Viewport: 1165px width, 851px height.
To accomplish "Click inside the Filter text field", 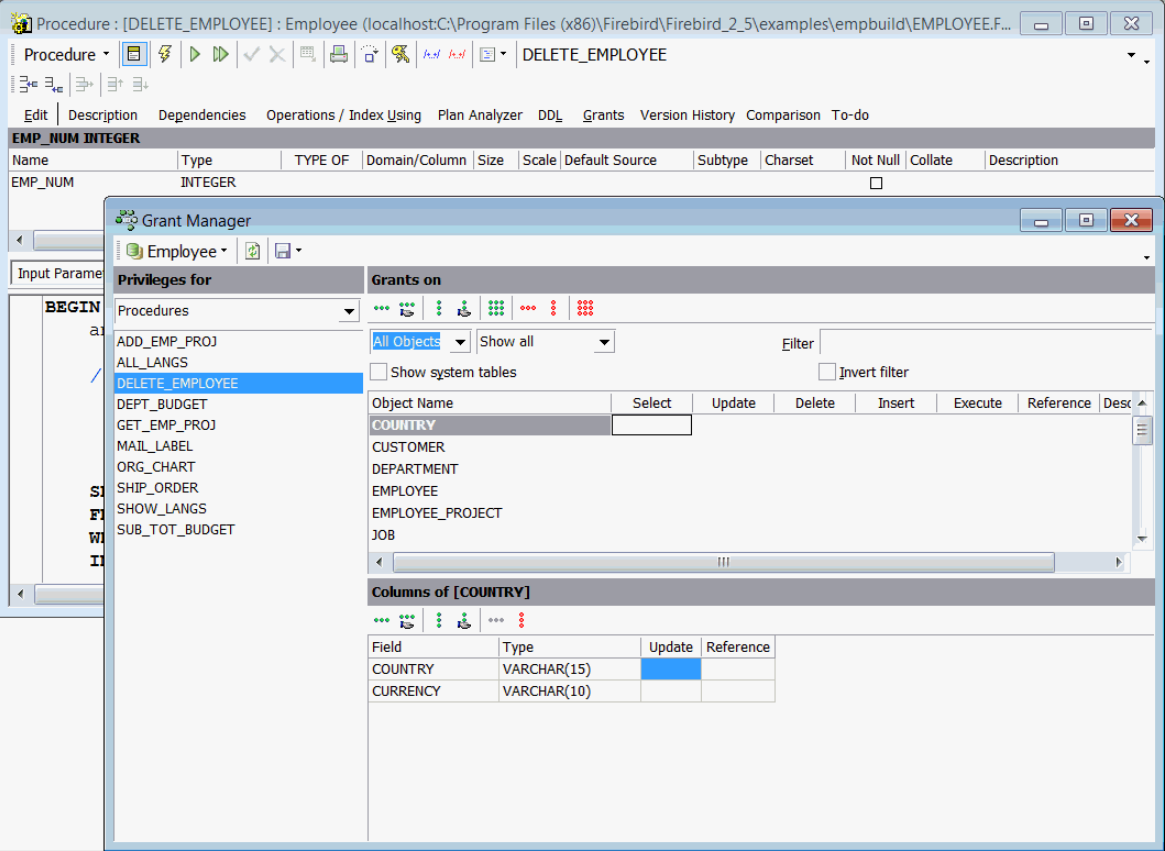I will click(x=985, y=343).
